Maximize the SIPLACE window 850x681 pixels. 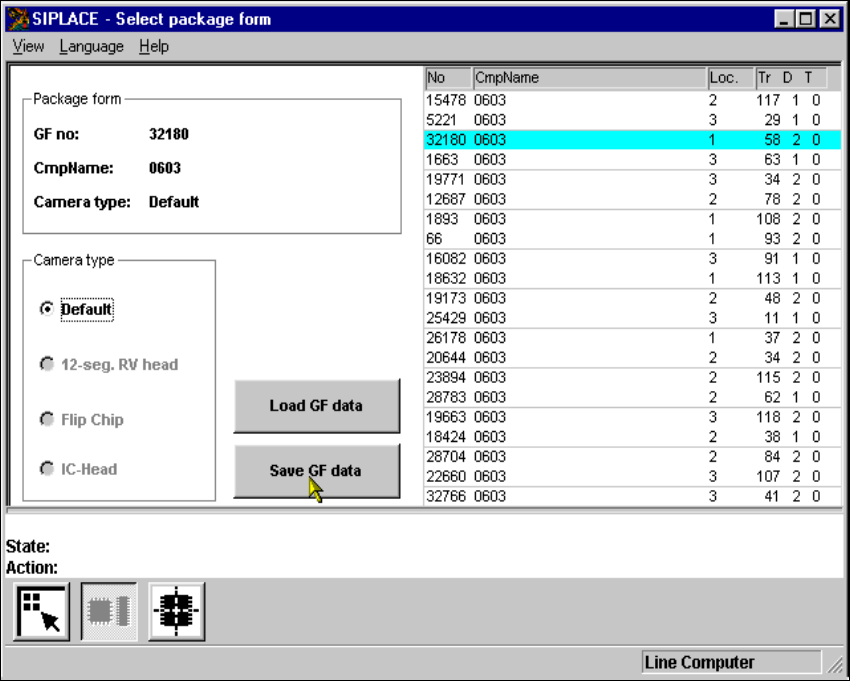pos(806,20)
